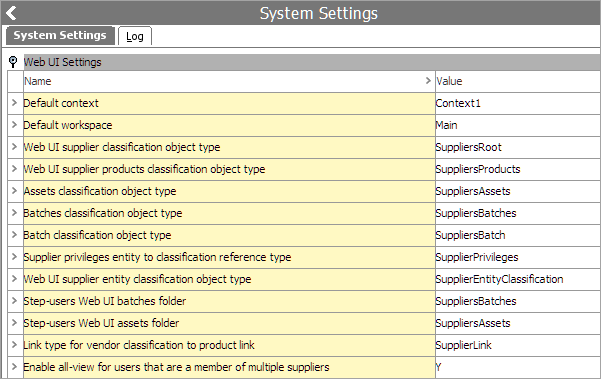
Task: Expand the Batch classification object type row
Action: coord(15,235)
